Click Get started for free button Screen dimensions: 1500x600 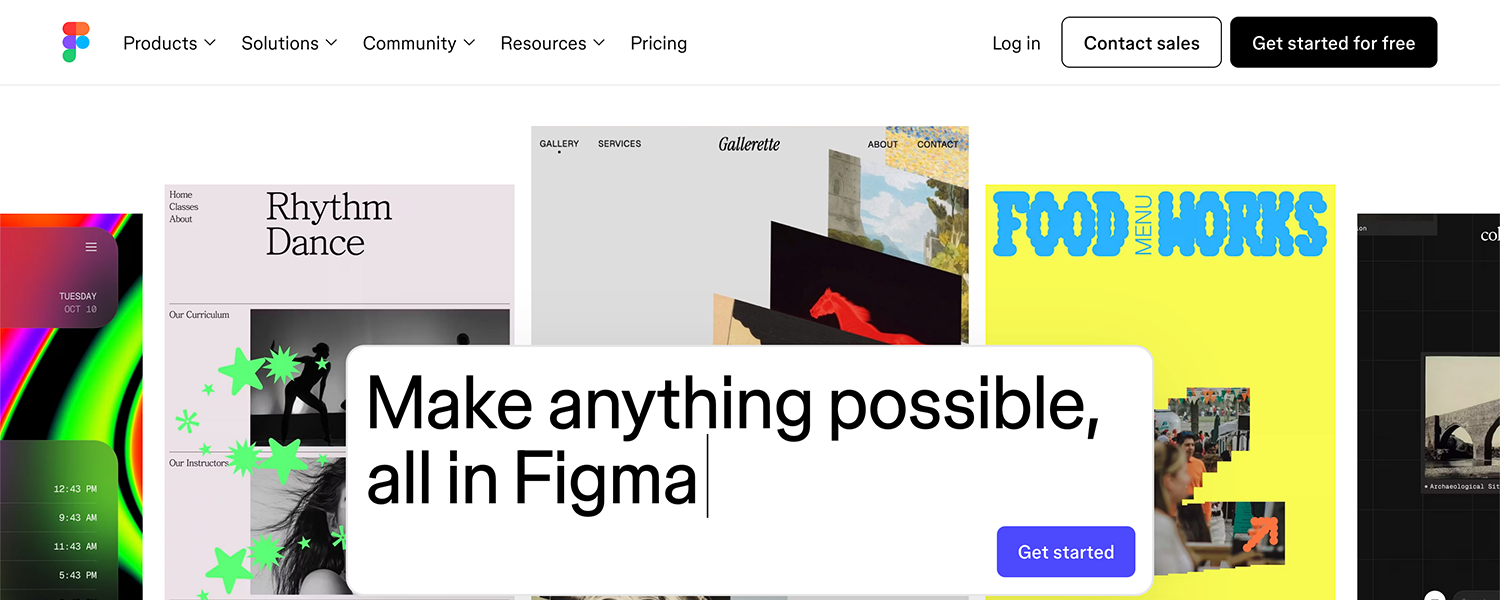point(1333,42)
